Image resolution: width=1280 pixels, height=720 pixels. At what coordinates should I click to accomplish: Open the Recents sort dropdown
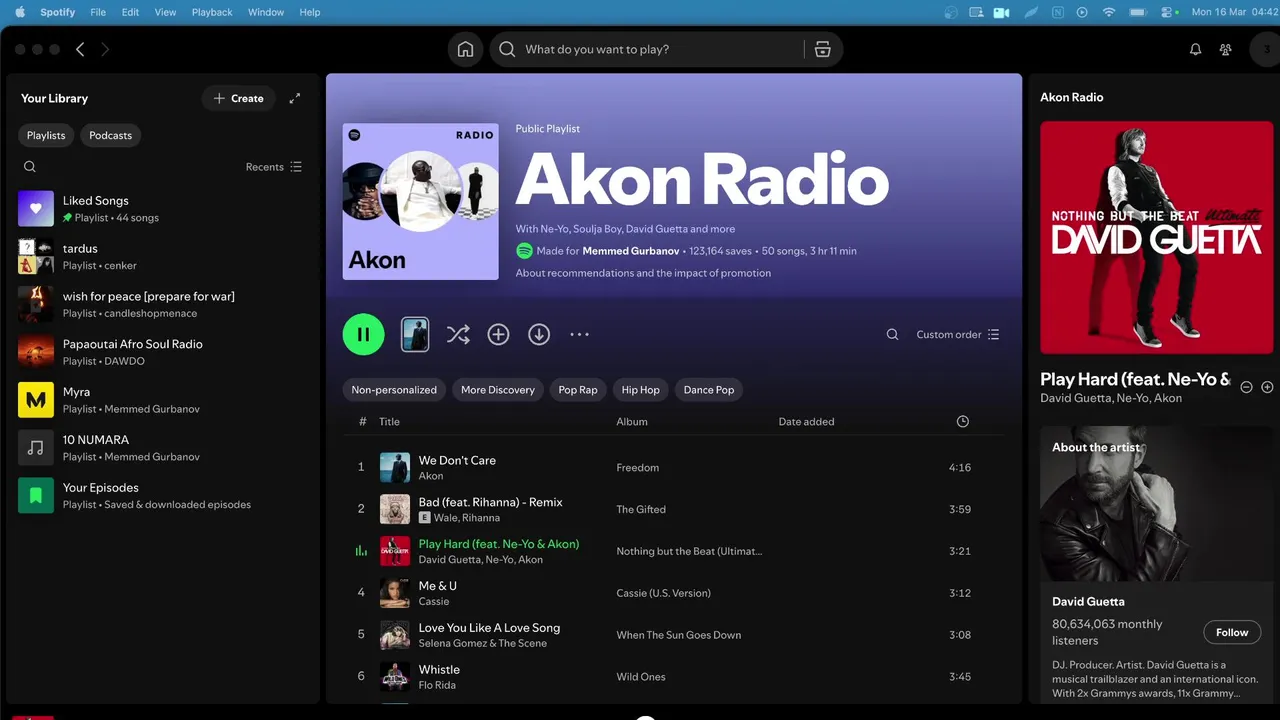[x=273, y=167]
